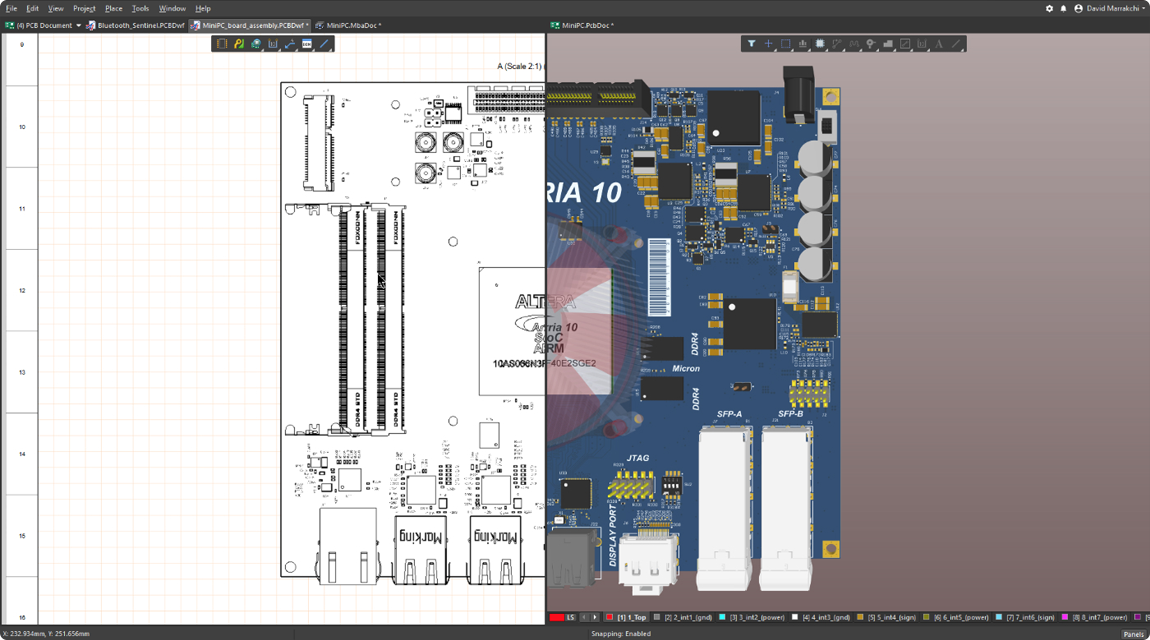Click the 'Snapping: Enabled' status text
Viewport: 1150px width, 640px height.
click(620, 634)
